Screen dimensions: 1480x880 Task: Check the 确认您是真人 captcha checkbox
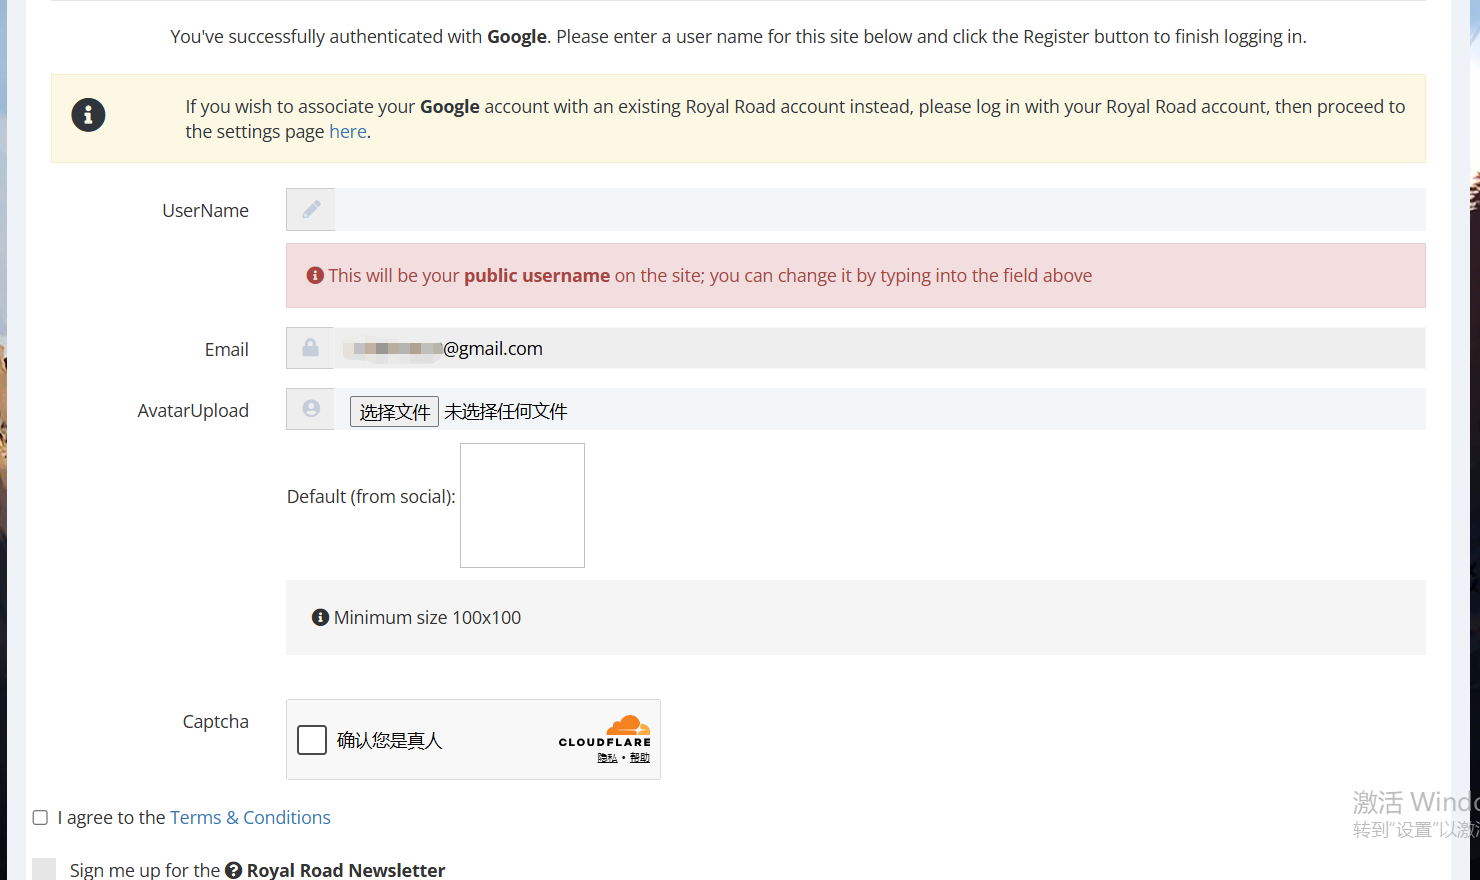click(312, 740)
